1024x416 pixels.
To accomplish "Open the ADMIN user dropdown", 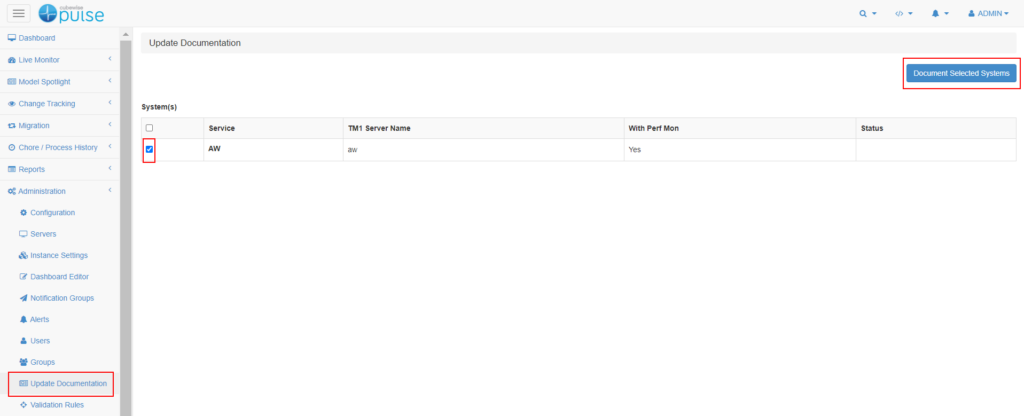I will click(x=987, y=14).
